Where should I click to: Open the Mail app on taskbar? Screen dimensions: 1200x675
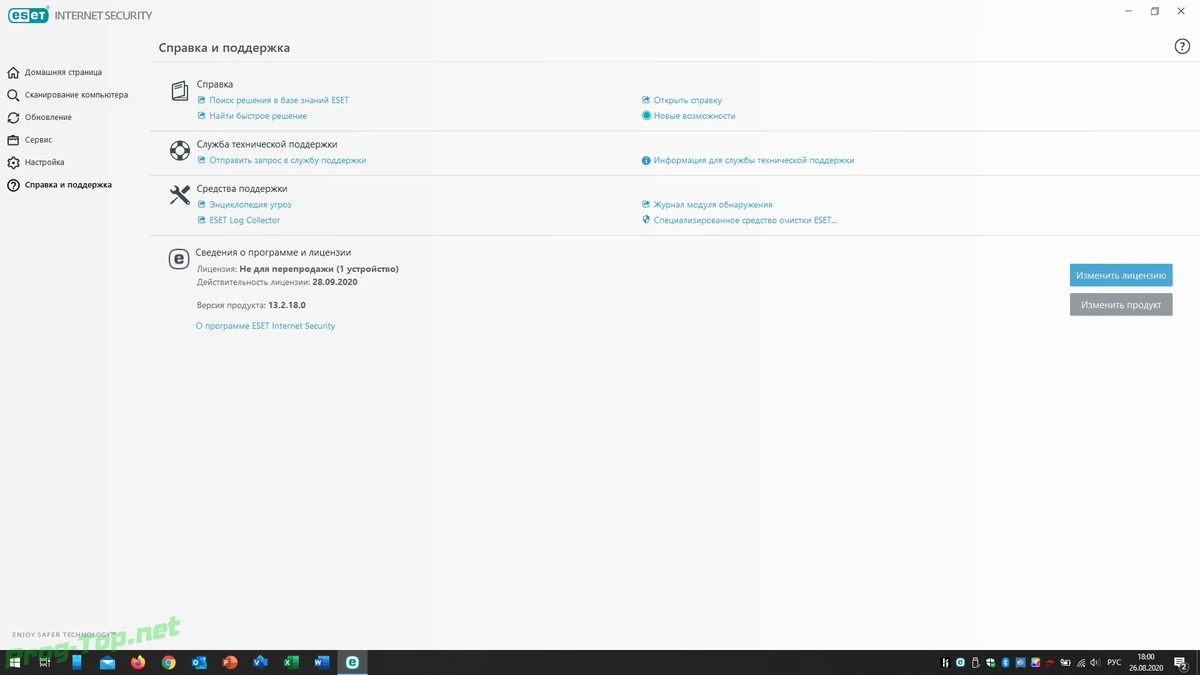click(x=107, y=663)
